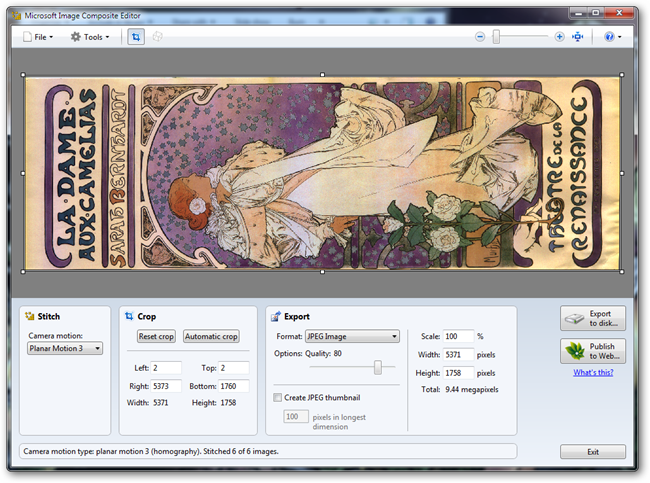This screenshot has width=650, height=483.
Task: Click the top-center crop handle
Action: [323, 75]
